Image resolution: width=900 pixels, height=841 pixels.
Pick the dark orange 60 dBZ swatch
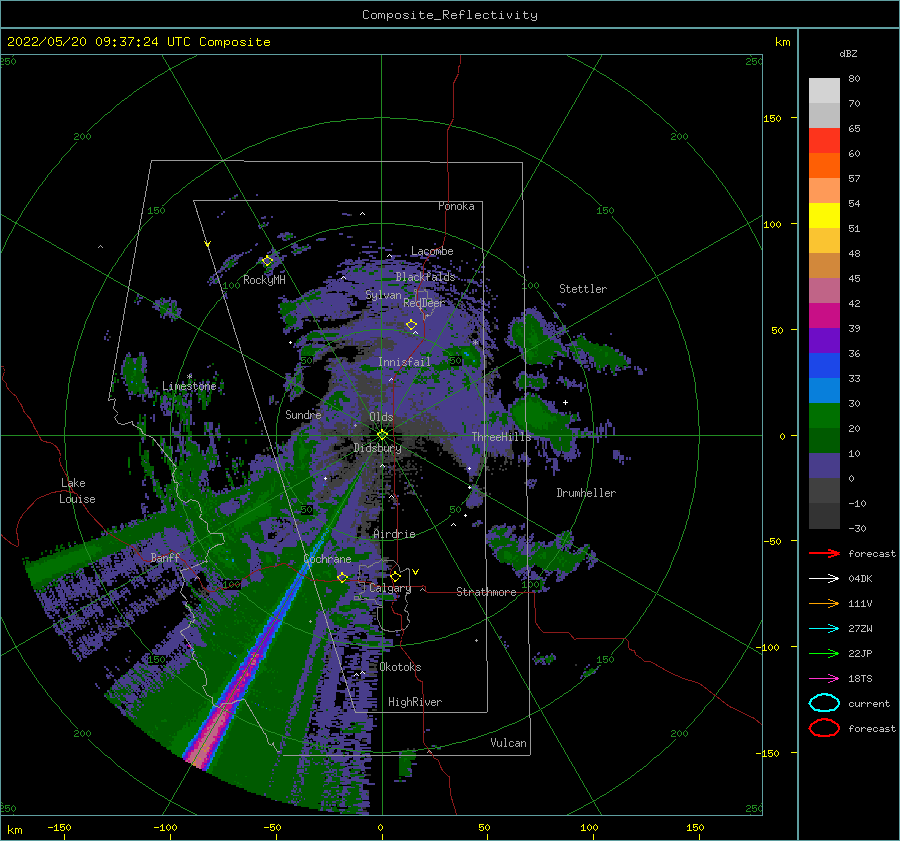tap(824, 165)
